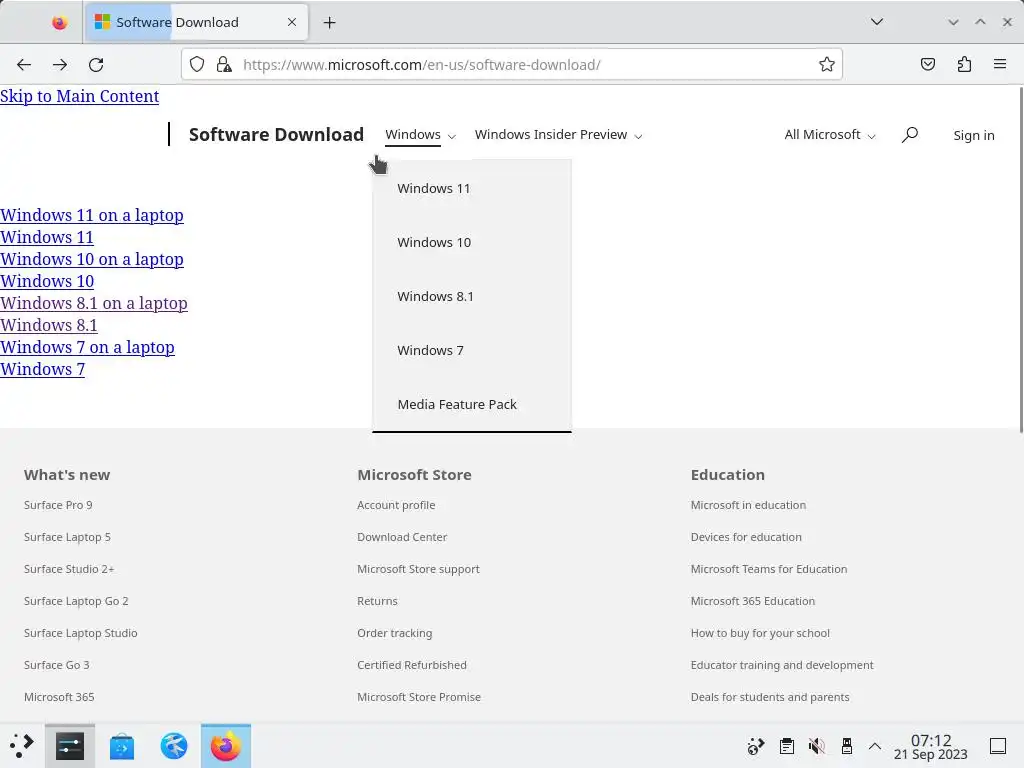Select Media Feature Pack menu entry
This screenshot has height=768, width=1024.
[472, 404]
